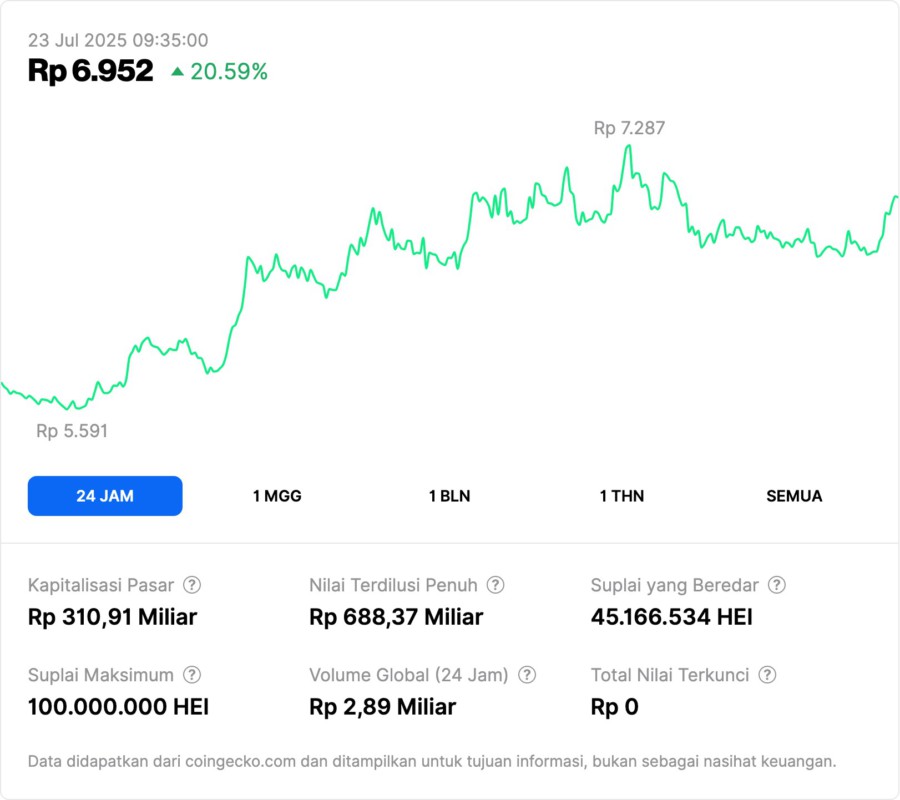Click the Rp 310,91 Miliar market cap value
900x800 pixels.
coord(112,617)
